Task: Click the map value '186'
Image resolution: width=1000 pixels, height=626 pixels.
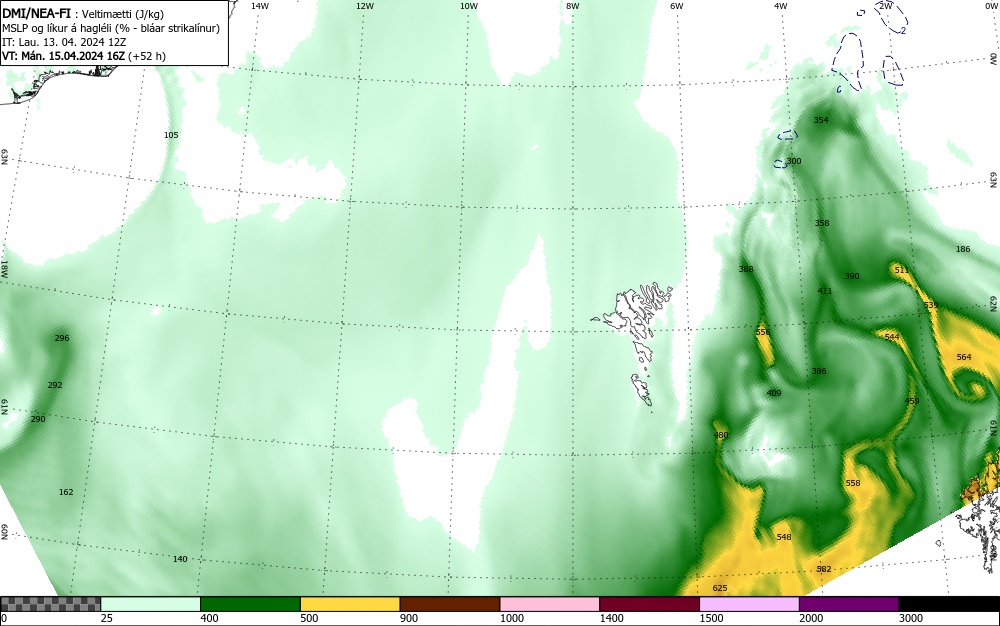Action: pos(962,249)
